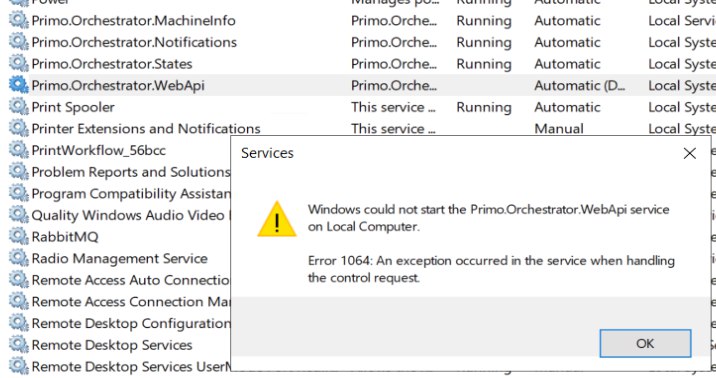Click the Error 1064 message text

(x=491, y=269)
